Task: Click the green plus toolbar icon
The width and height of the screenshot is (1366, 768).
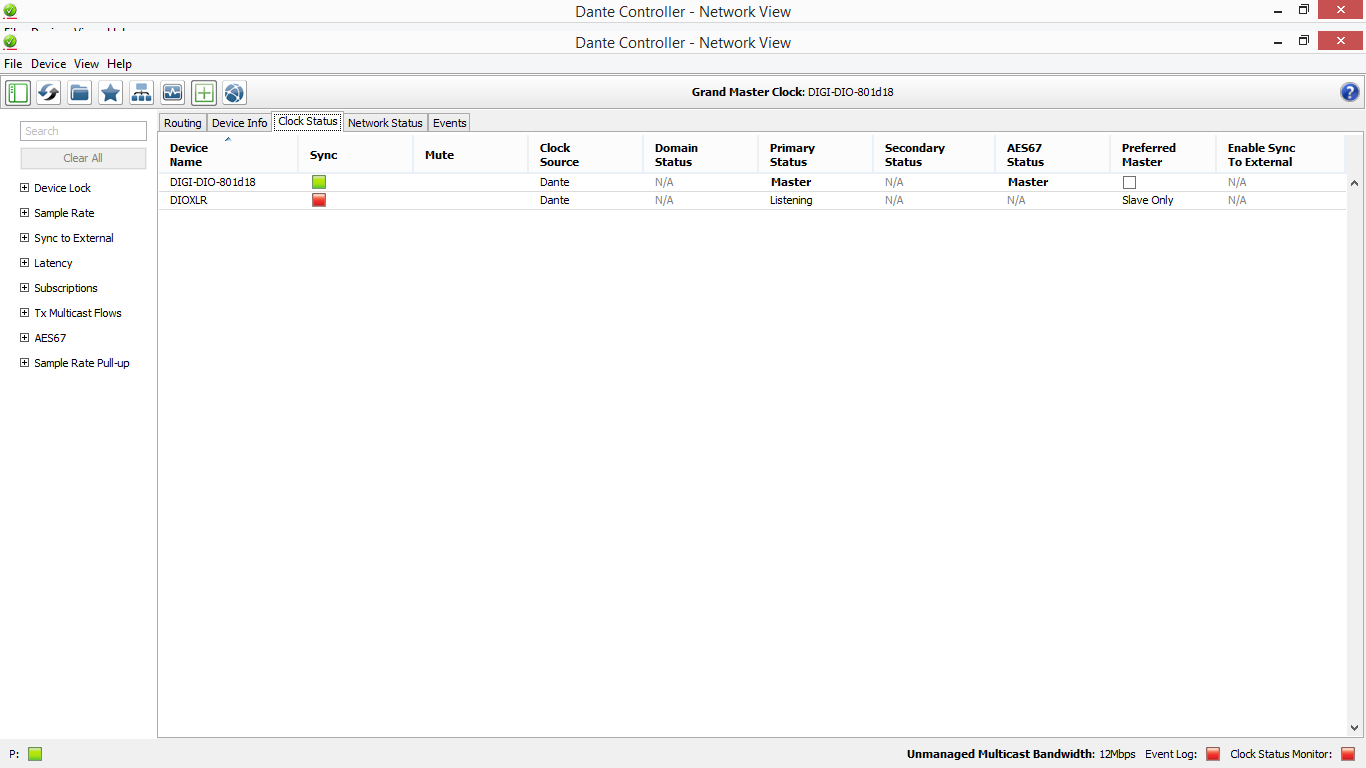Action: (204, 93)
